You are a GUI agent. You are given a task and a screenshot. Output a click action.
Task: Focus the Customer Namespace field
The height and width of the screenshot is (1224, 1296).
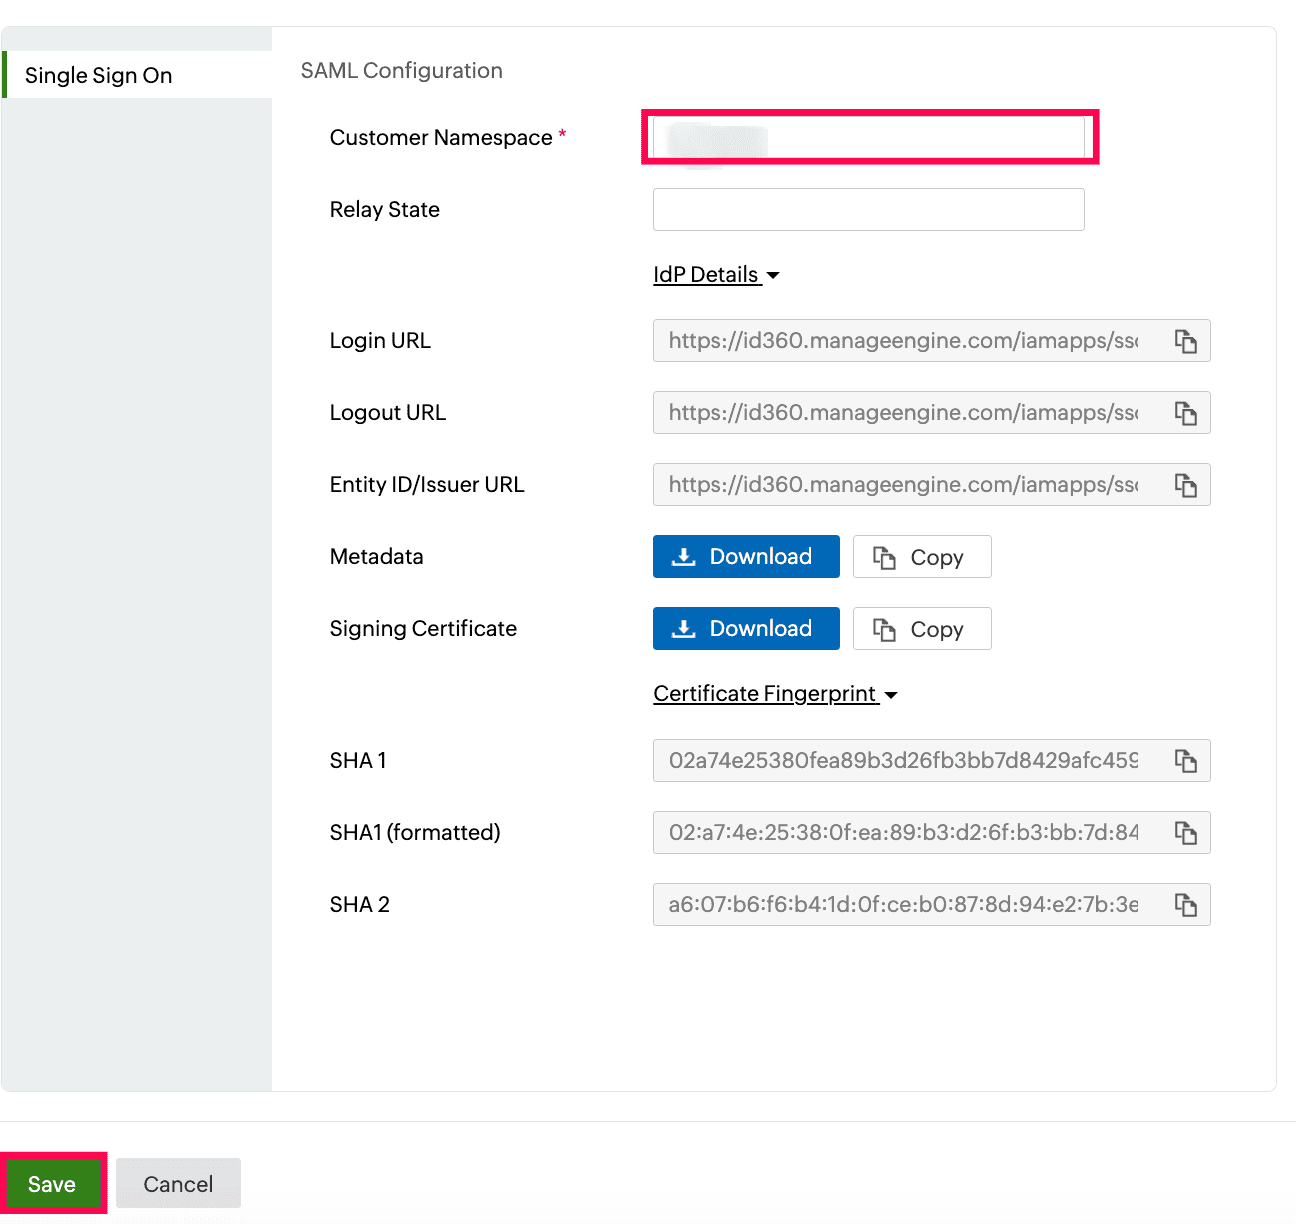(868, 138)
